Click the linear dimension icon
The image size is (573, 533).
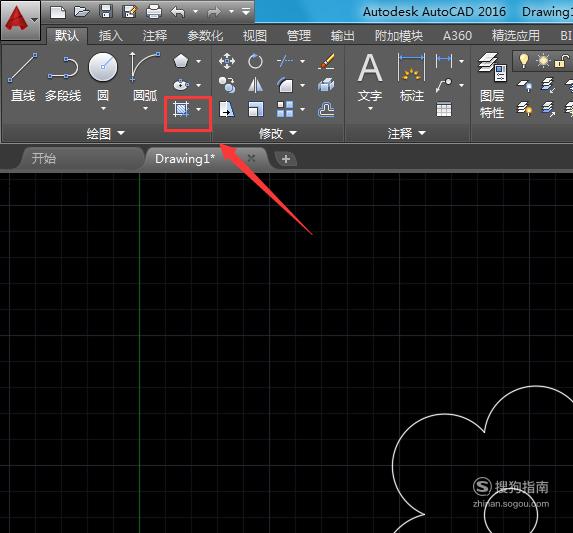444,61
